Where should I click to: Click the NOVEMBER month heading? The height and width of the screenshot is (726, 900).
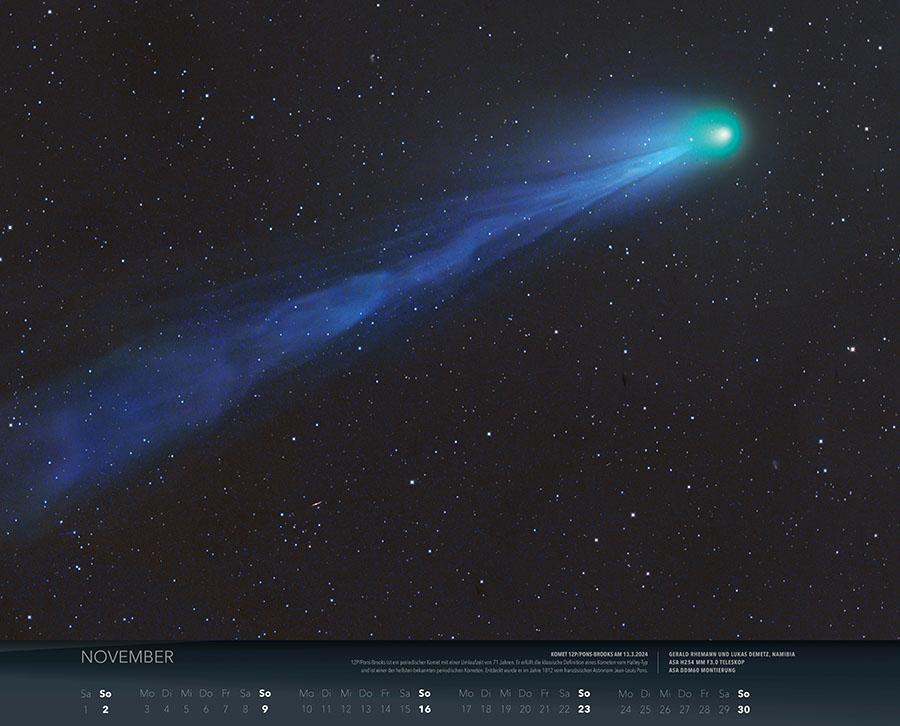pyautogui.click(x=127, y=657)
